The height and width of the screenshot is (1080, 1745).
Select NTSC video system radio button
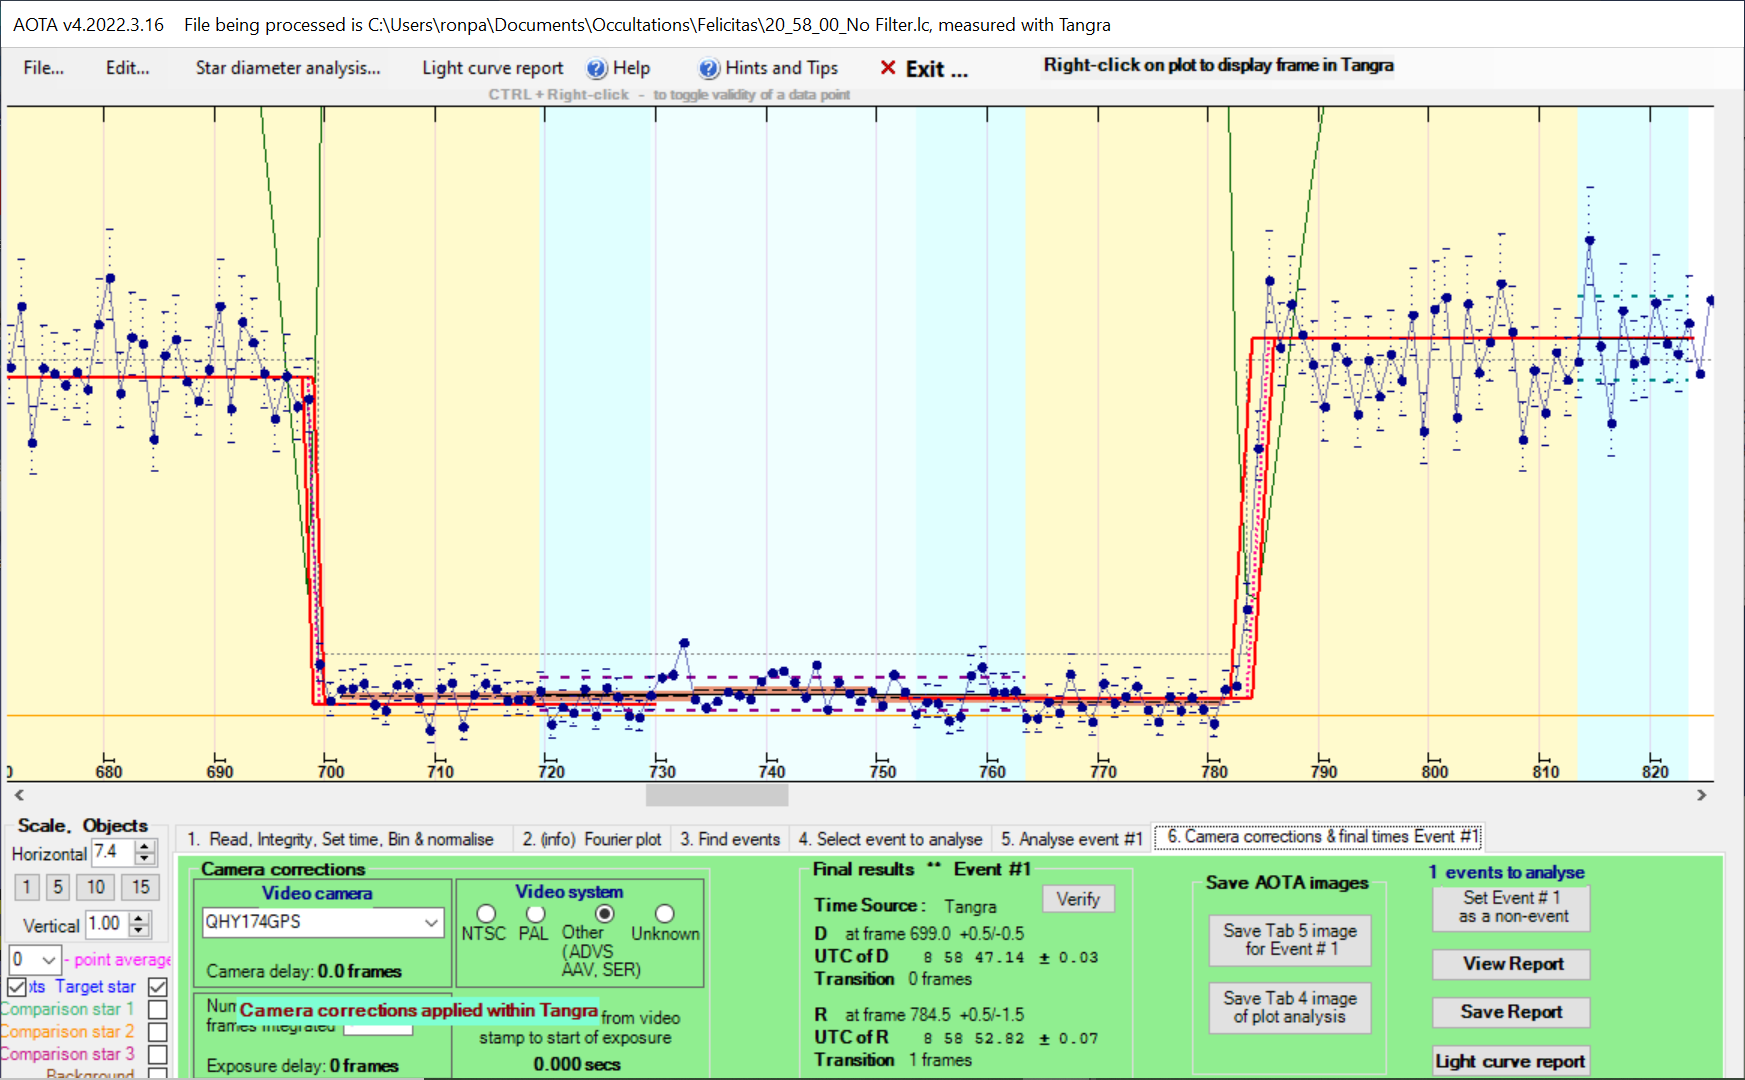click(486, 914)
